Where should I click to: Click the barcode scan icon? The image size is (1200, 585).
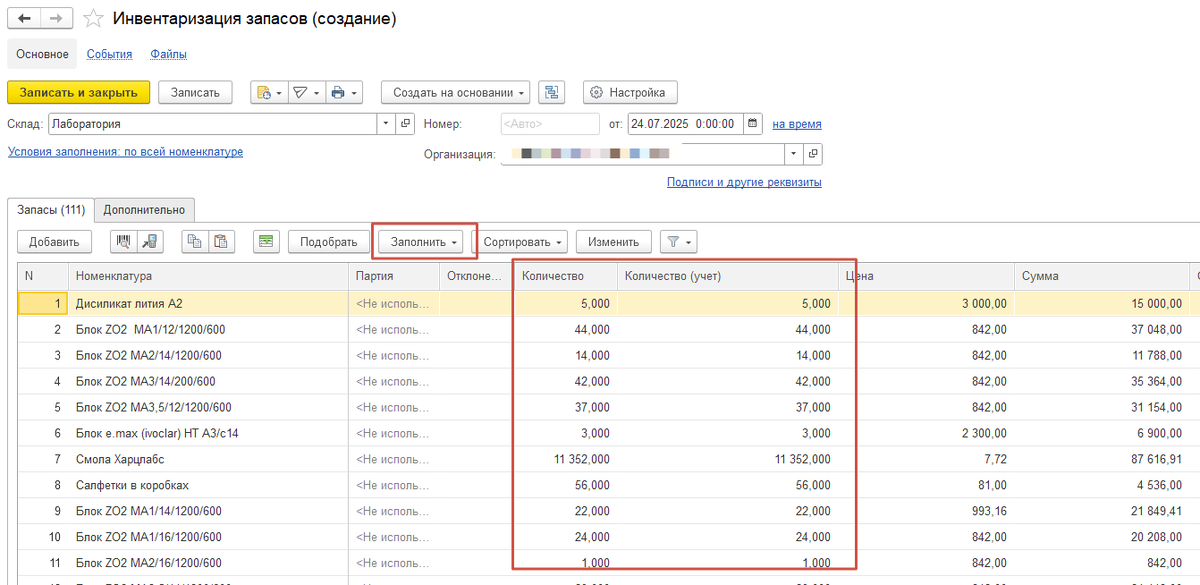click(125, 241)
